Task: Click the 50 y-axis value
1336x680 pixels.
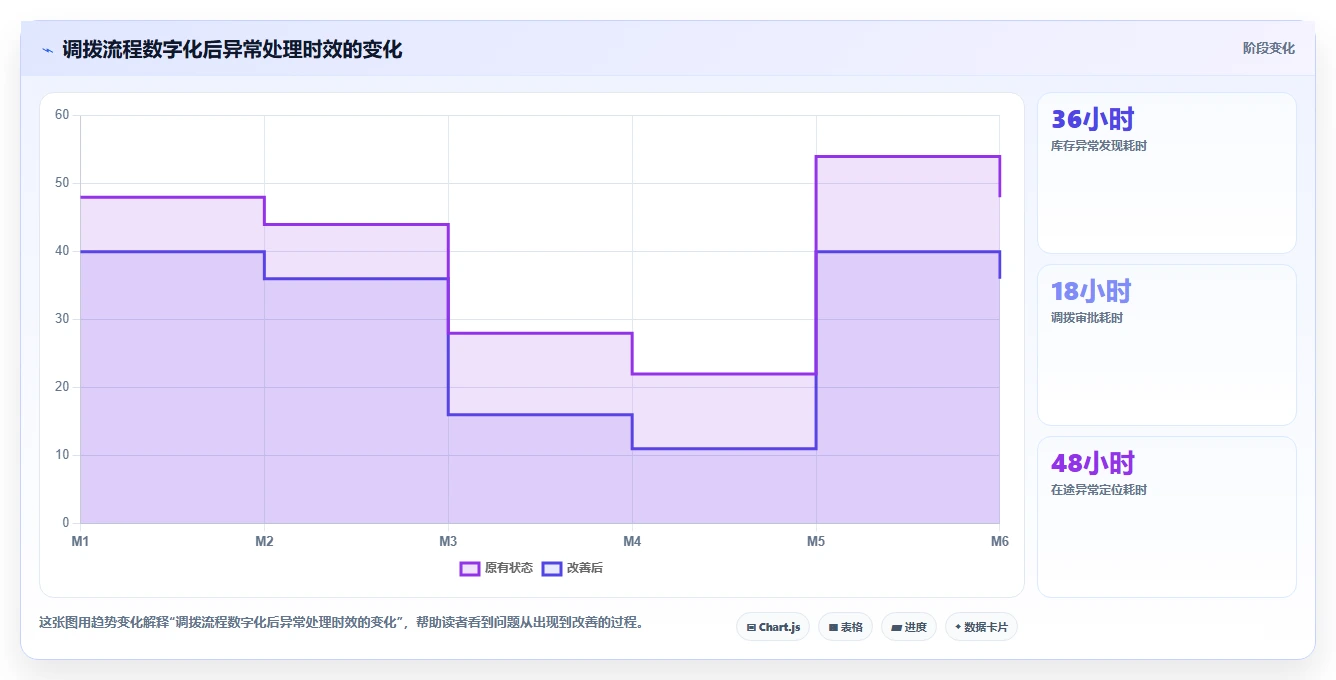Action: (62, 183)
